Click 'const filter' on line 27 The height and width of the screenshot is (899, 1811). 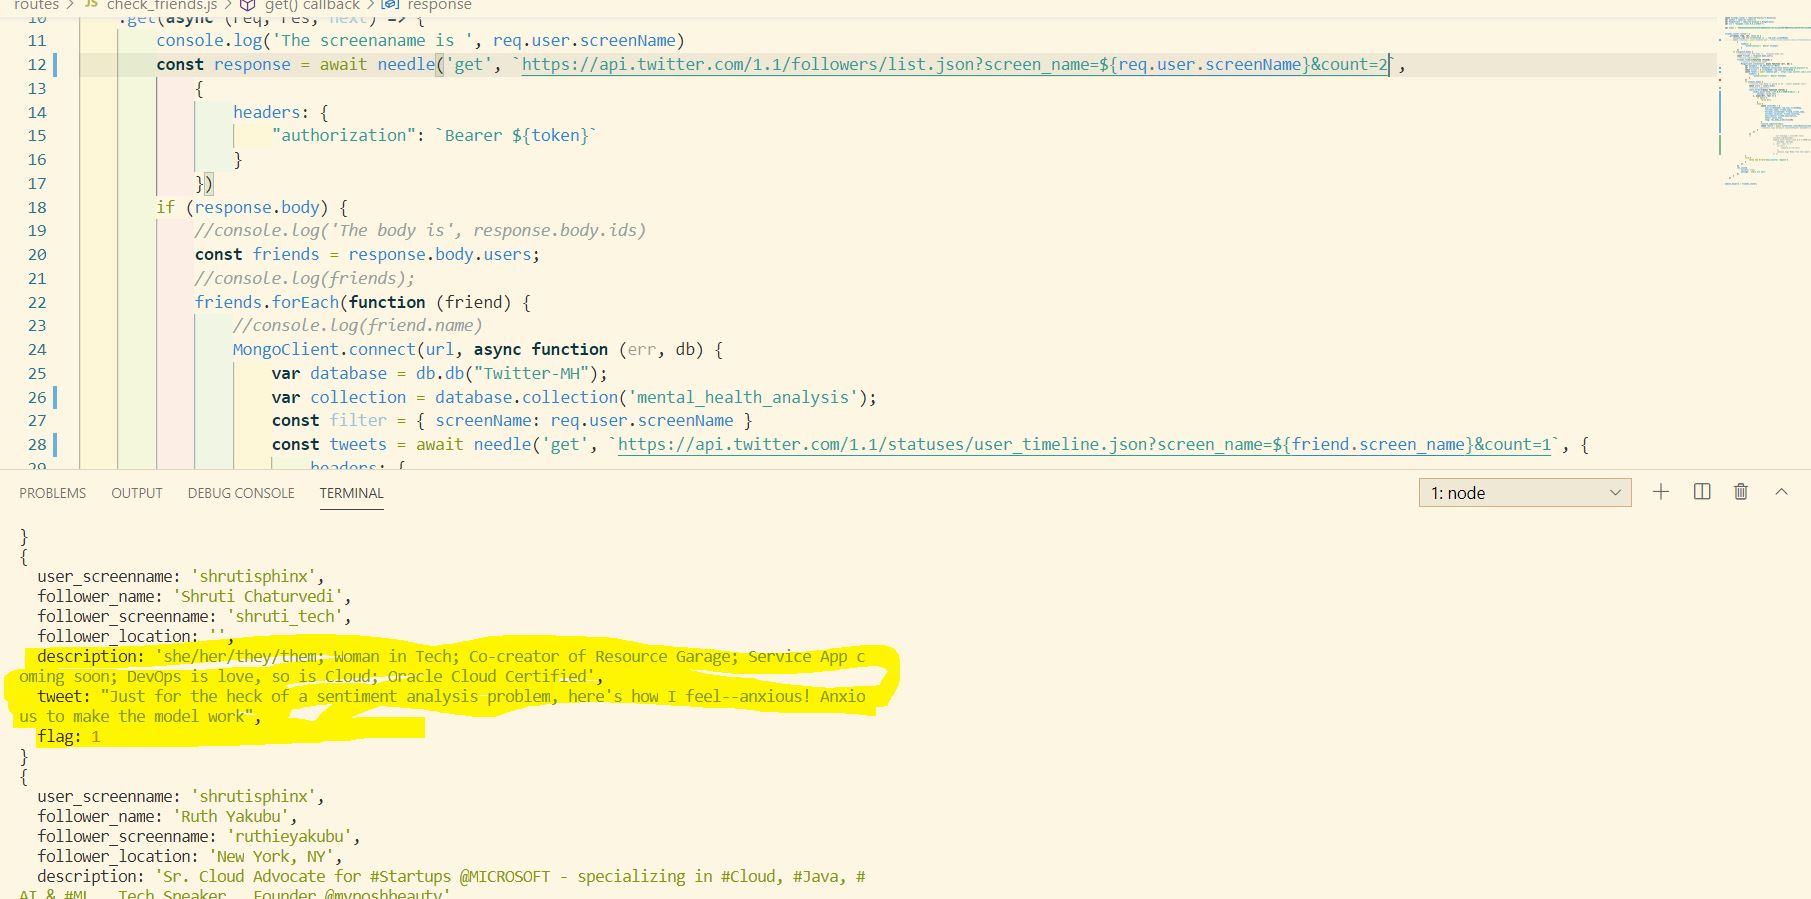click(329, 421)
